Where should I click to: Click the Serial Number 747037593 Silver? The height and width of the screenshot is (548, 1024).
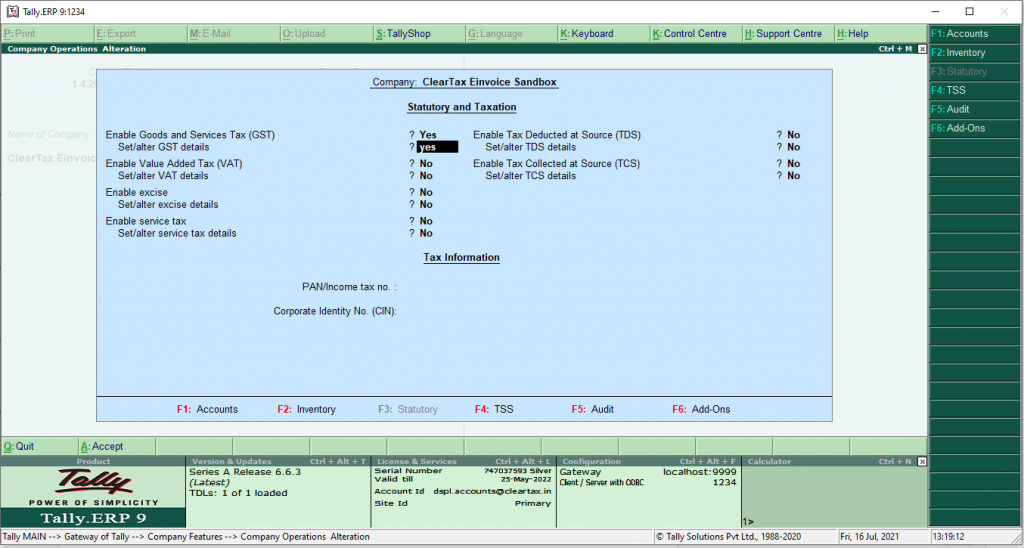[462, 471]
